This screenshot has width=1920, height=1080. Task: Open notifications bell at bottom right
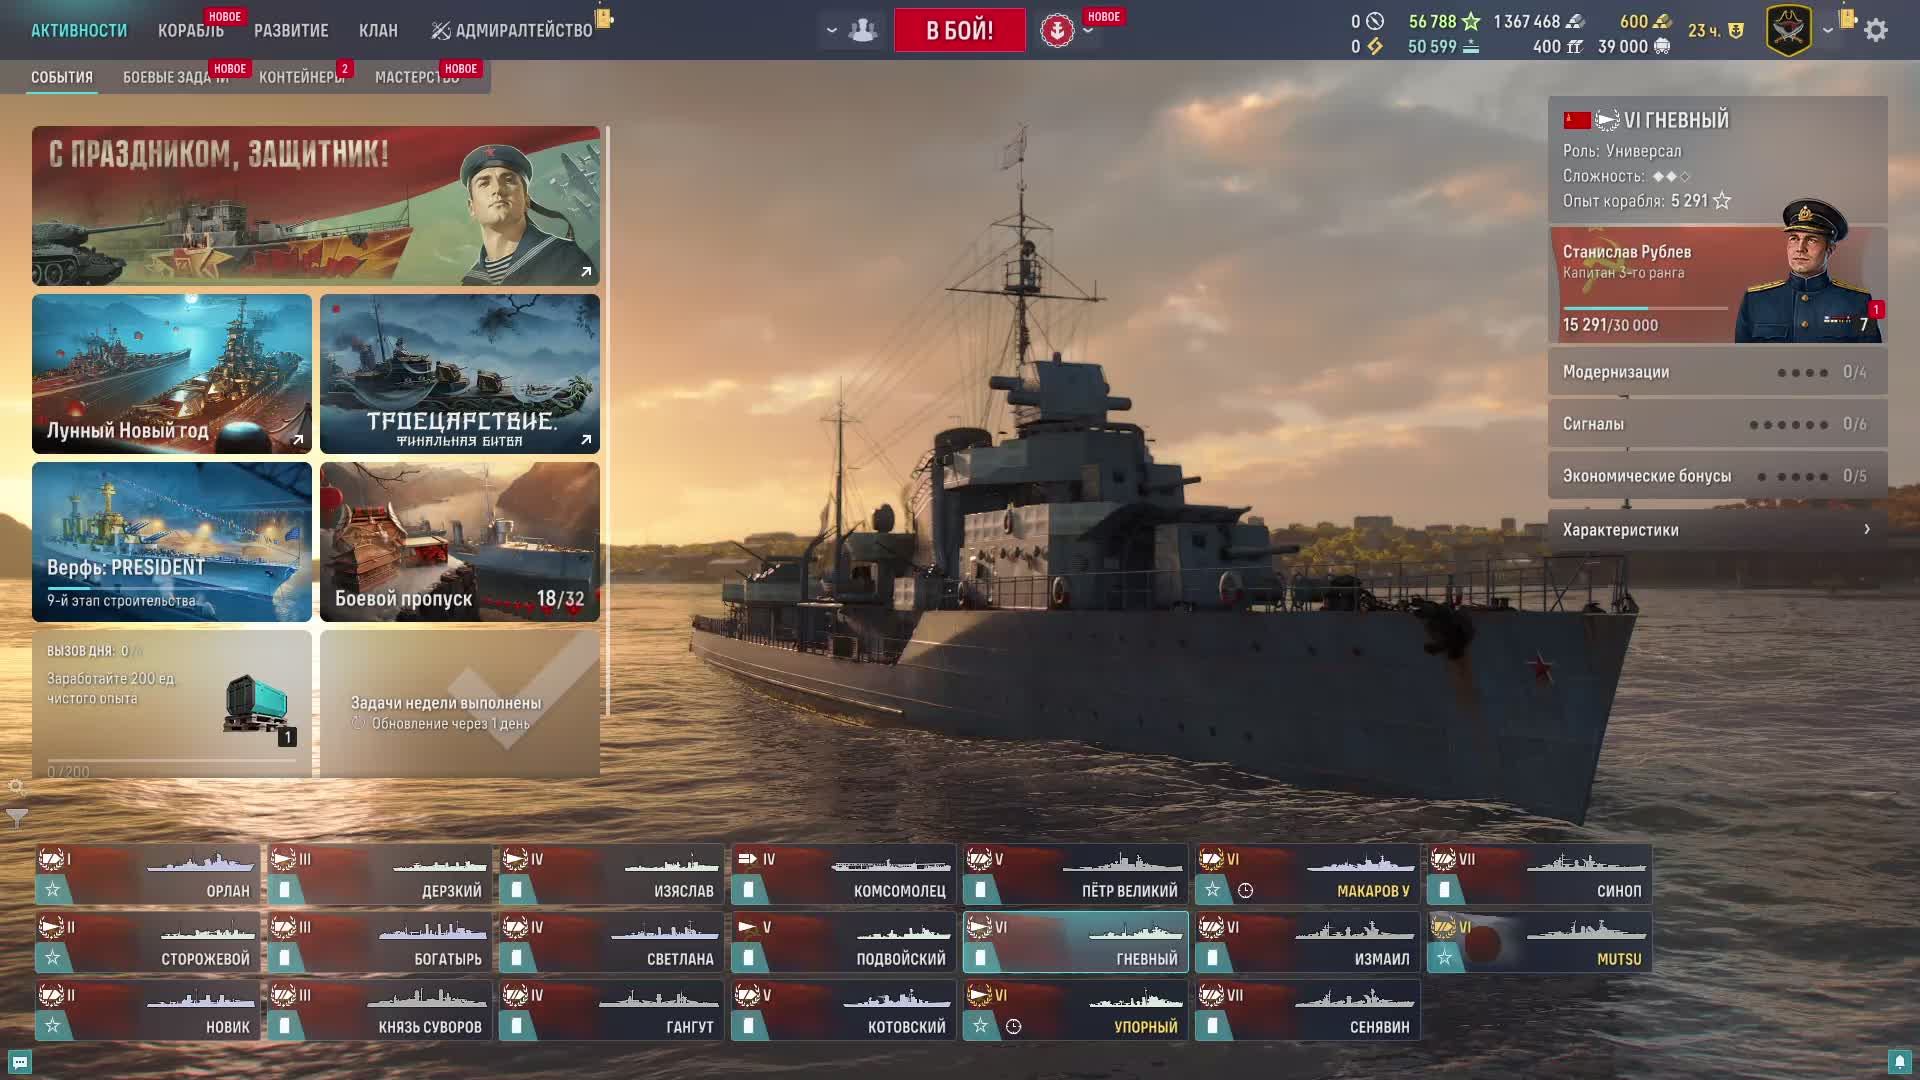coord(1899,1061)
